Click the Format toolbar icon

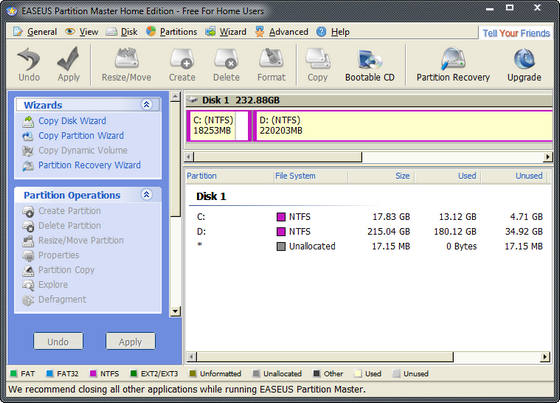point(271,59)
